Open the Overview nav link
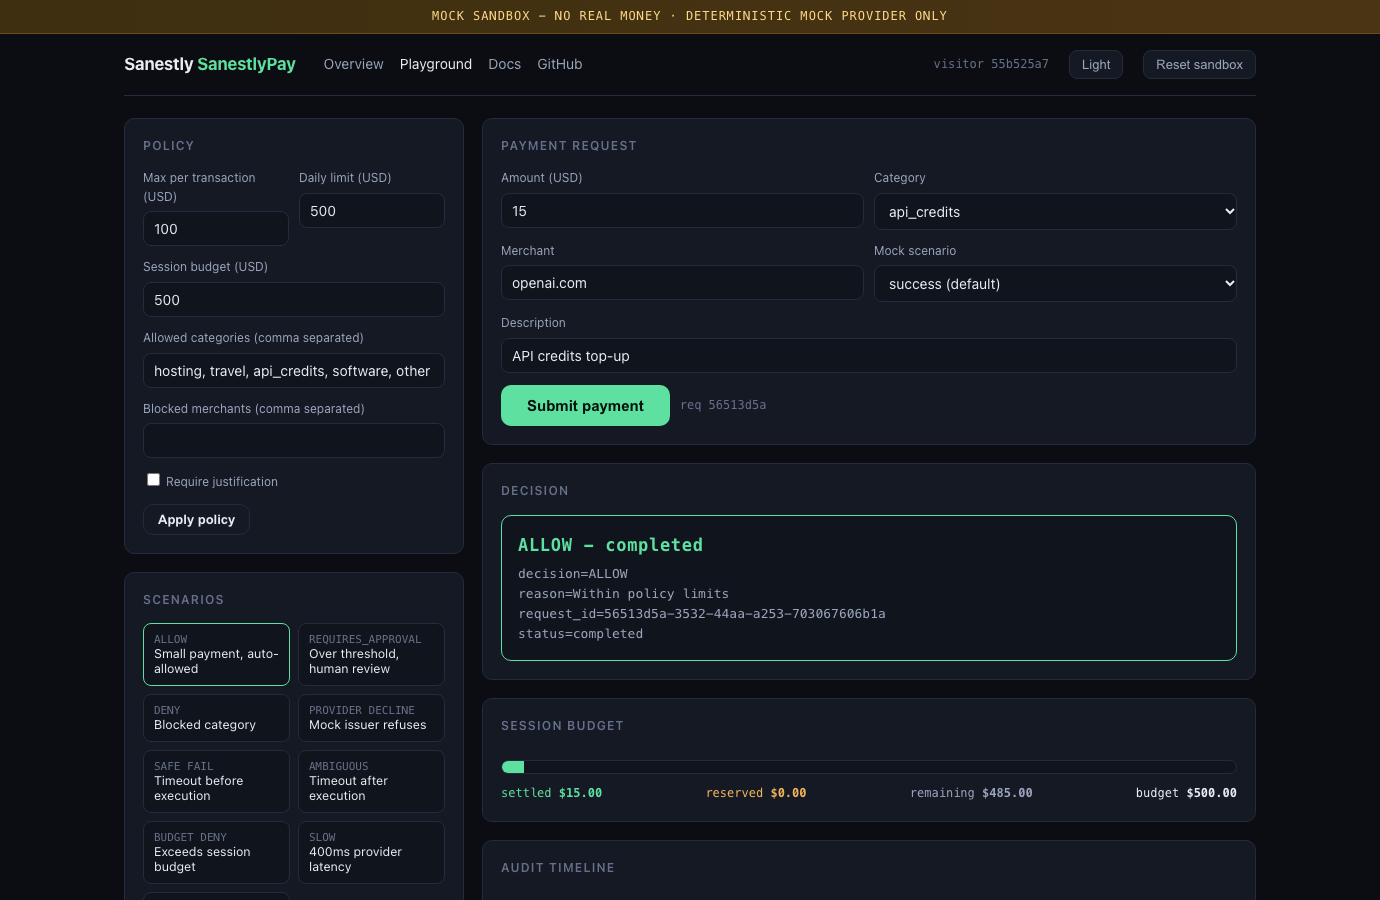The image size is (1380, 900). click(x=353, y=64)
